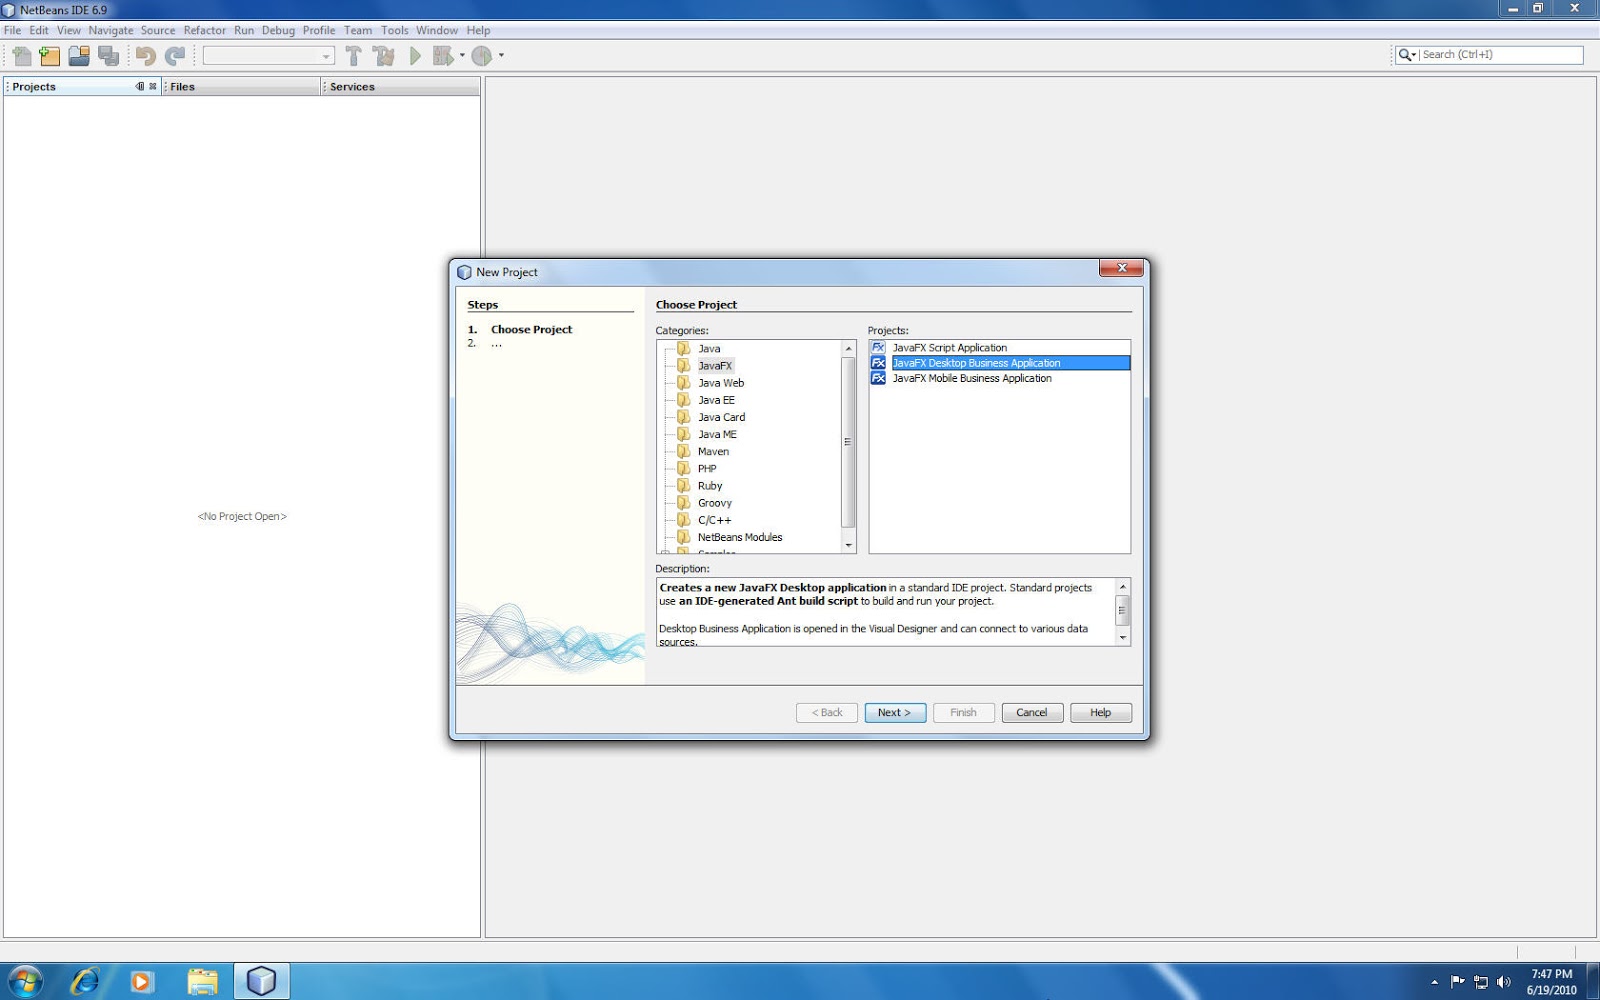Select the JavaFX Script Application icon
Viewport: 1600px width, 1000px height.
coord(878,348)
